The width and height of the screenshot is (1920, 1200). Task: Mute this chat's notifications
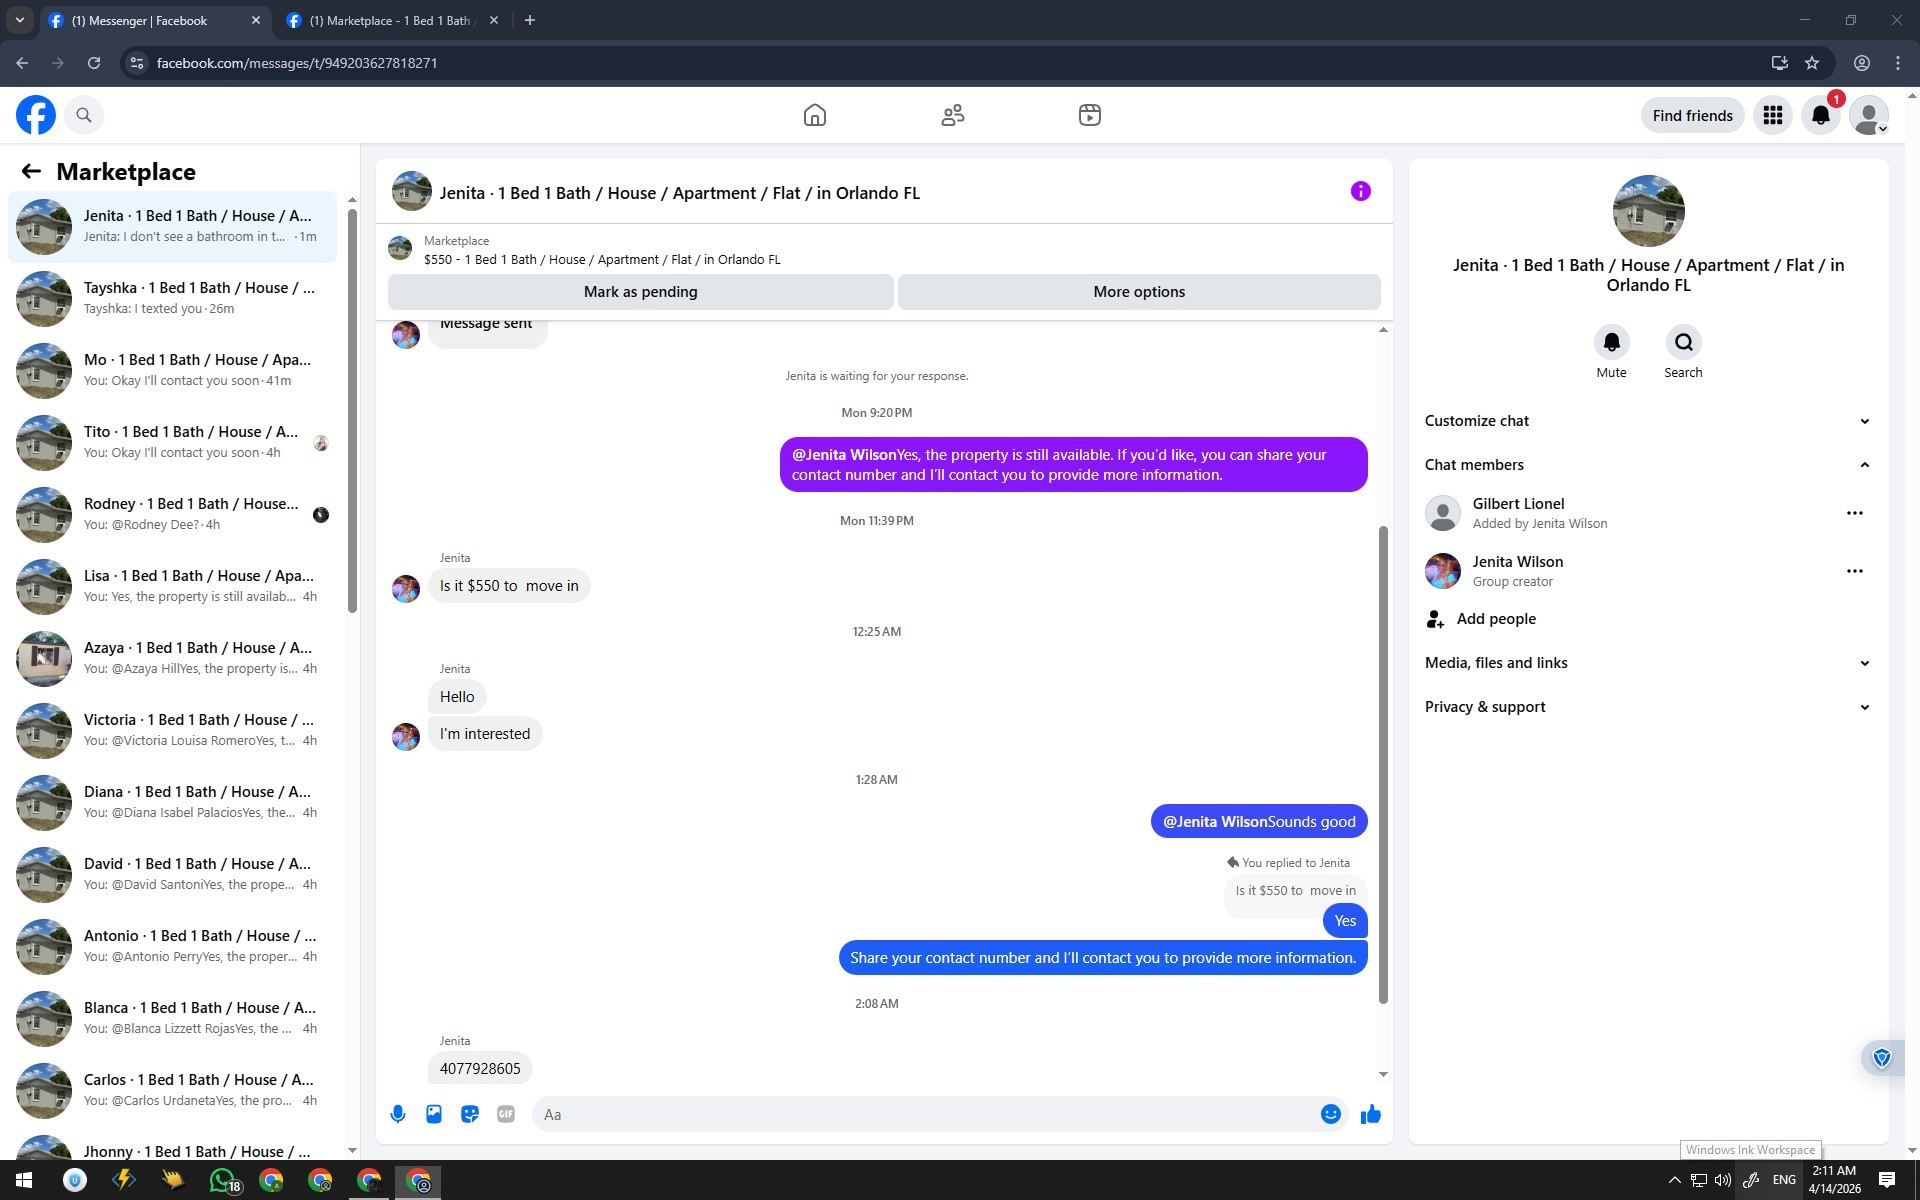coord(1611,343)
